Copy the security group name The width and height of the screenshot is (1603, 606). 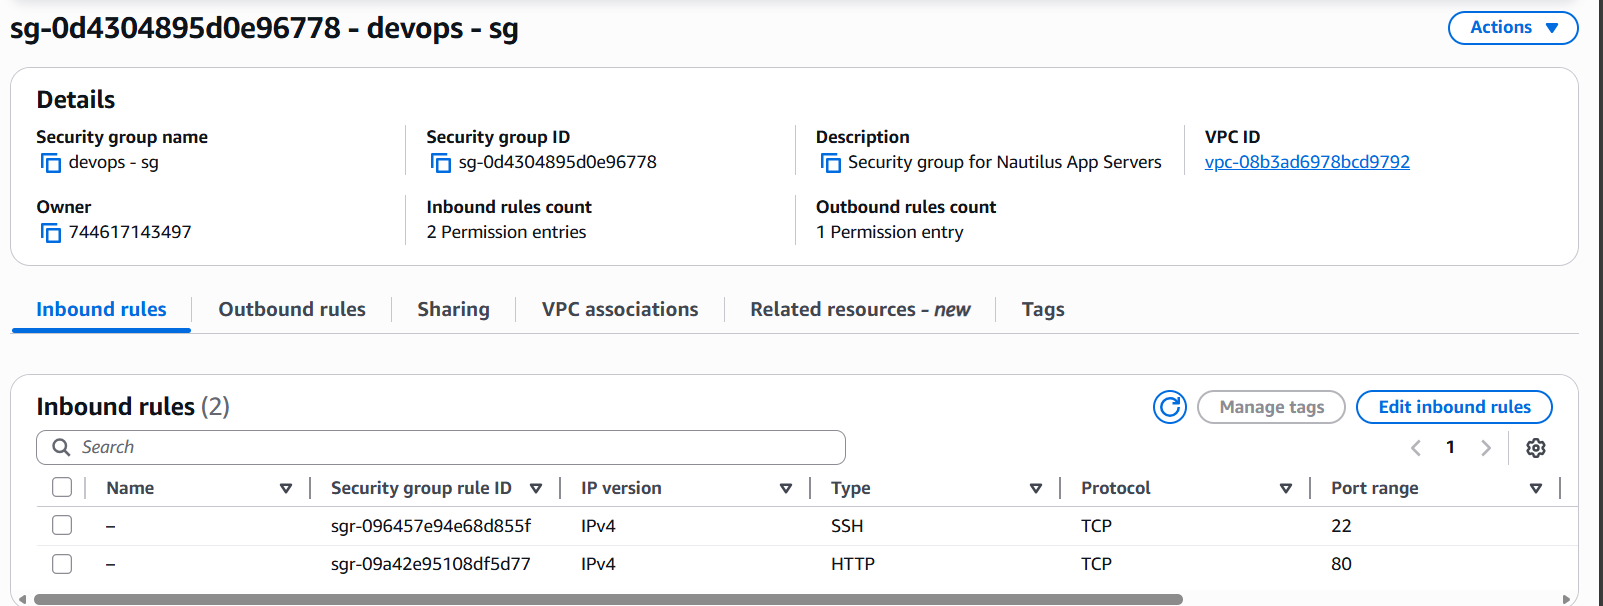click(x=51, y=163)
